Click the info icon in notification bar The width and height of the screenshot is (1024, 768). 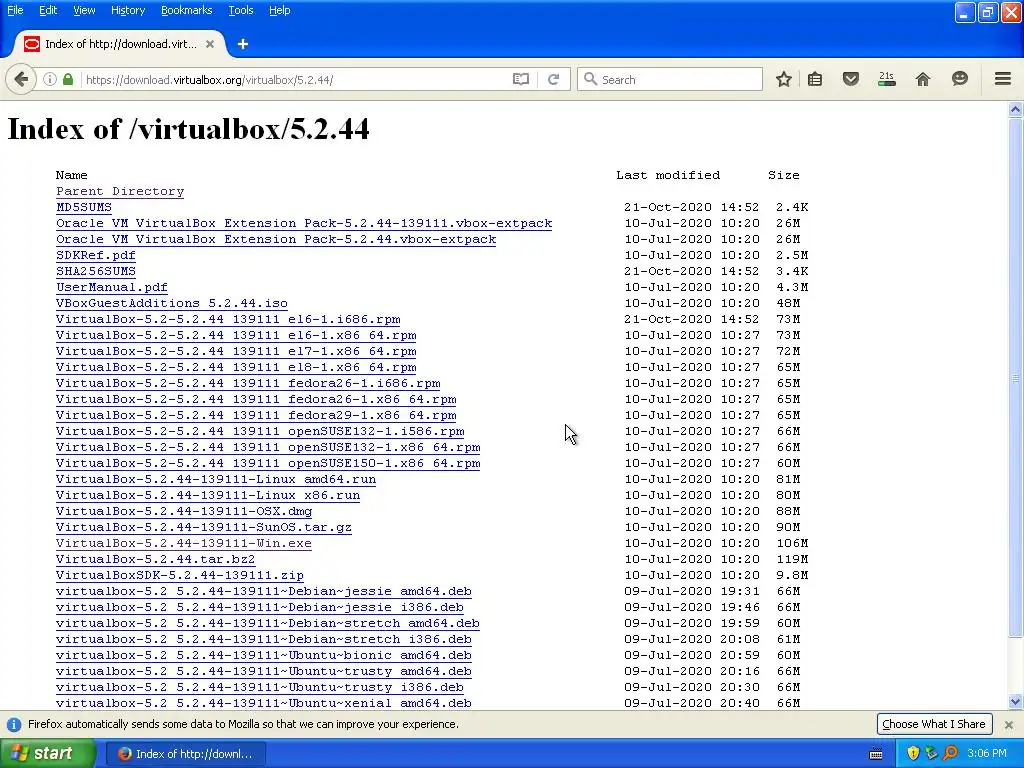tap(13, 724)
